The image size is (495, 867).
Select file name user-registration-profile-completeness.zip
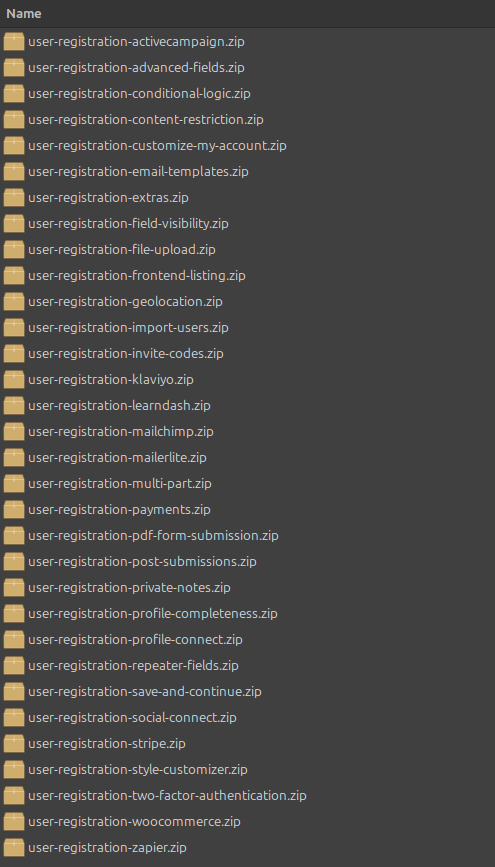tap(153, 613)
